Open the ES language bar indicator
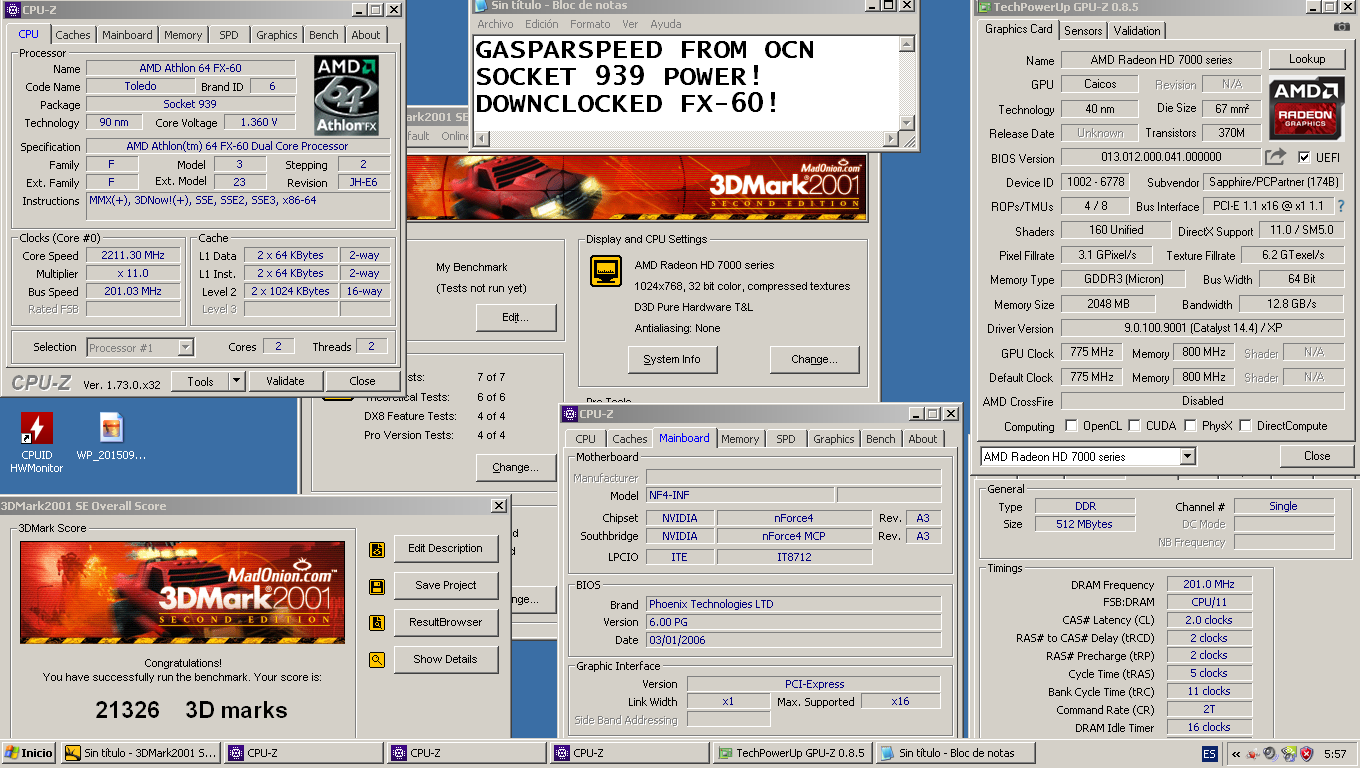The width and height of the screenshot is (1360, 768). 1209,753
